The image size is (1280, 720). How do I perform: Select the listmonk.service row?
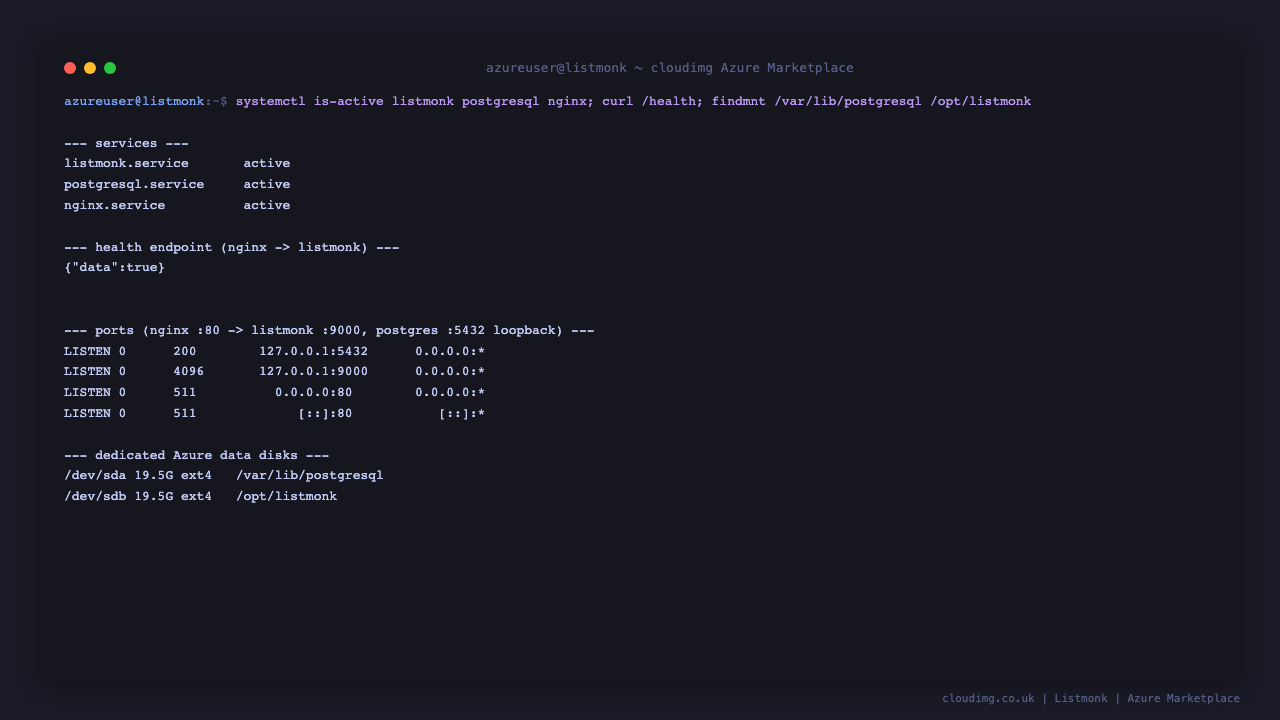click(177, 164)
